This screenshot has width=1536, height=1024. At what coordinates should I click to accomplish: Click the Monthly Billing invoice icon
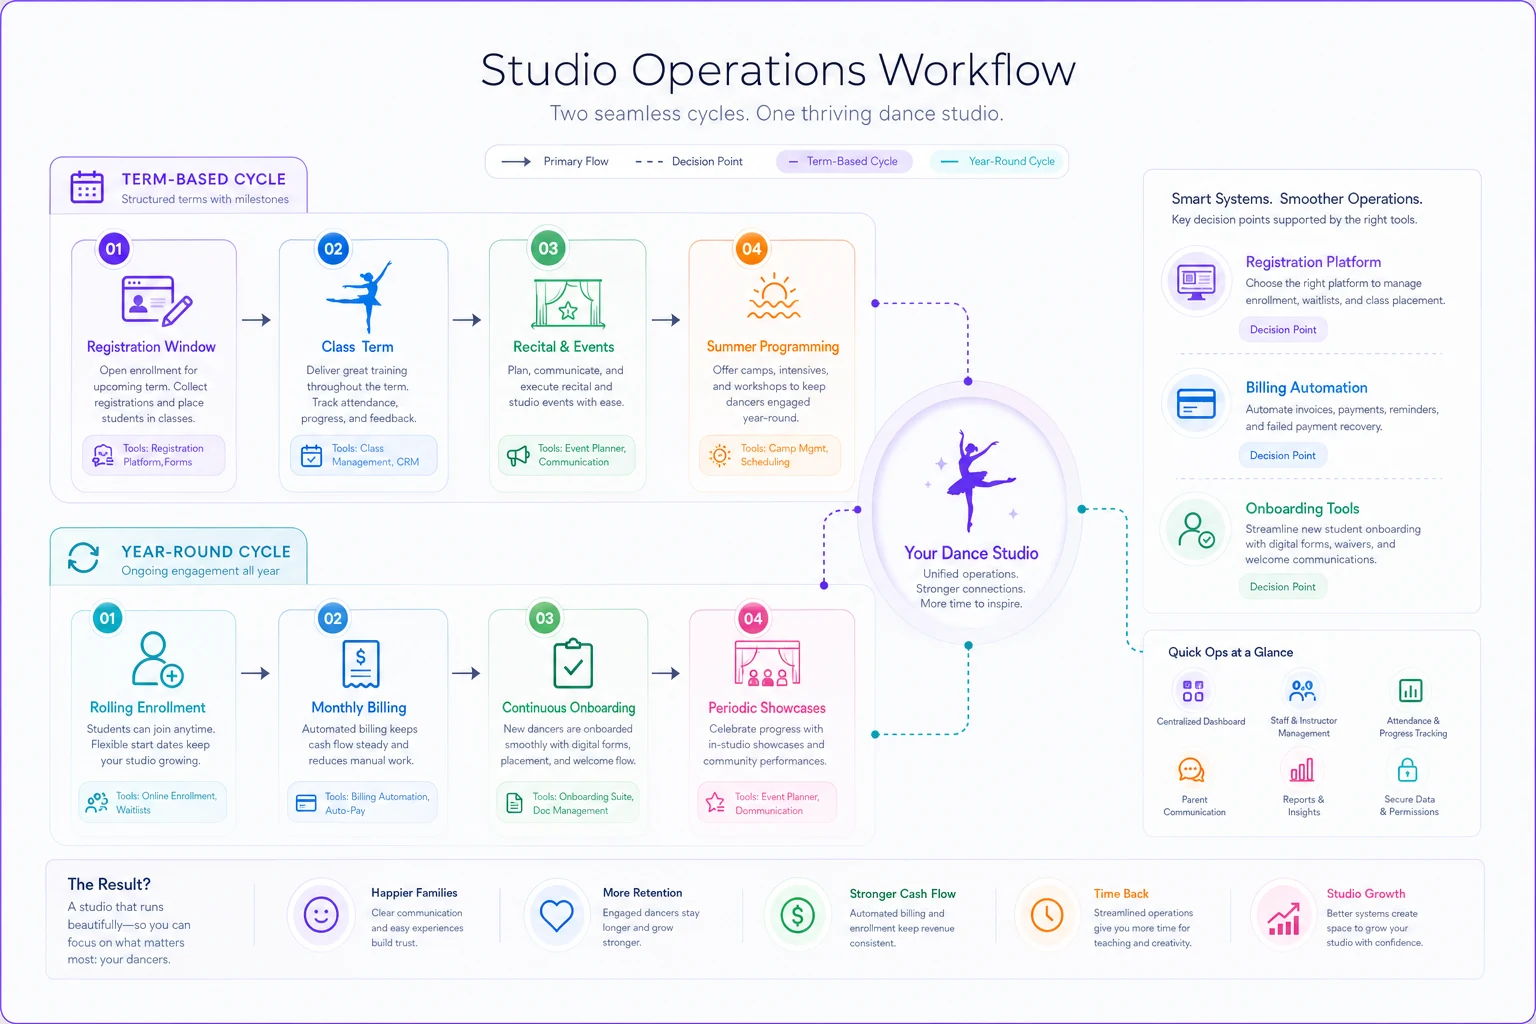(x=360, y=664)
